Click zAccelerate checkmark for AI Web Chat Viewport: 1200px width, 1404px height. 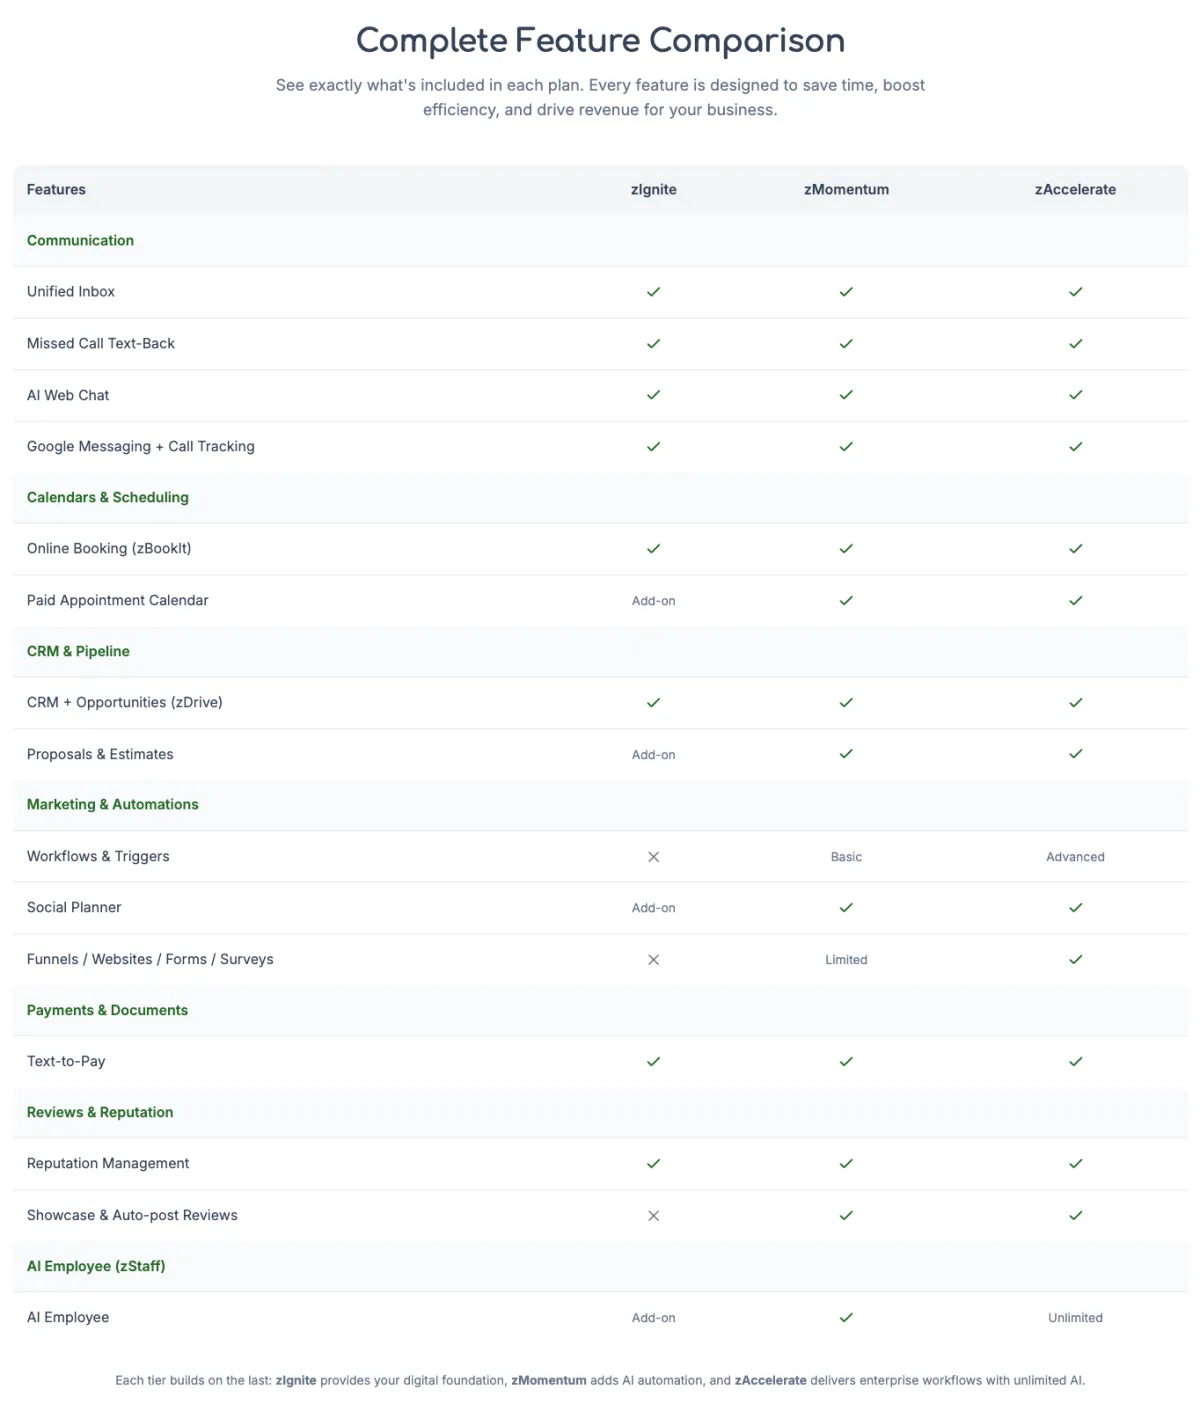click(x=1075, y=395)
